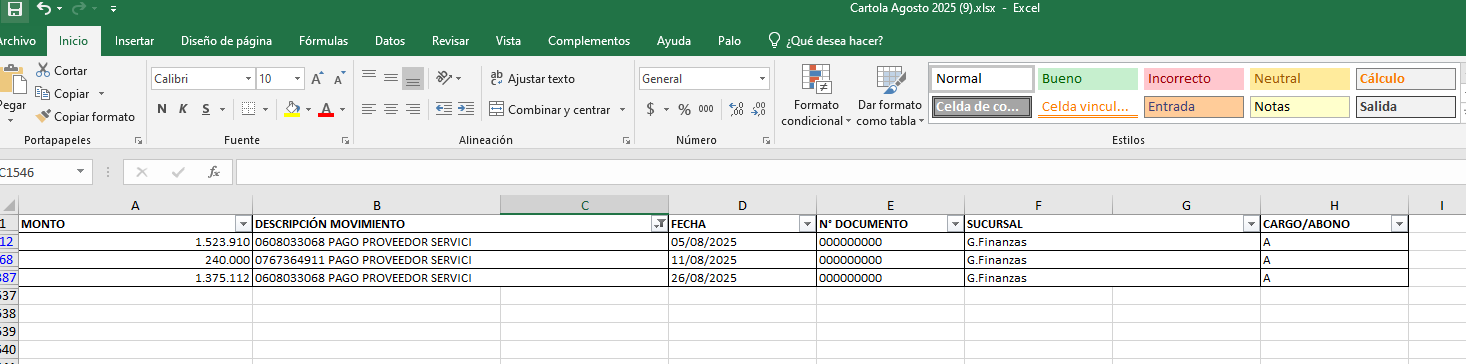
Task: Apply fill color using the paint bucket
Action: [292, 109]
